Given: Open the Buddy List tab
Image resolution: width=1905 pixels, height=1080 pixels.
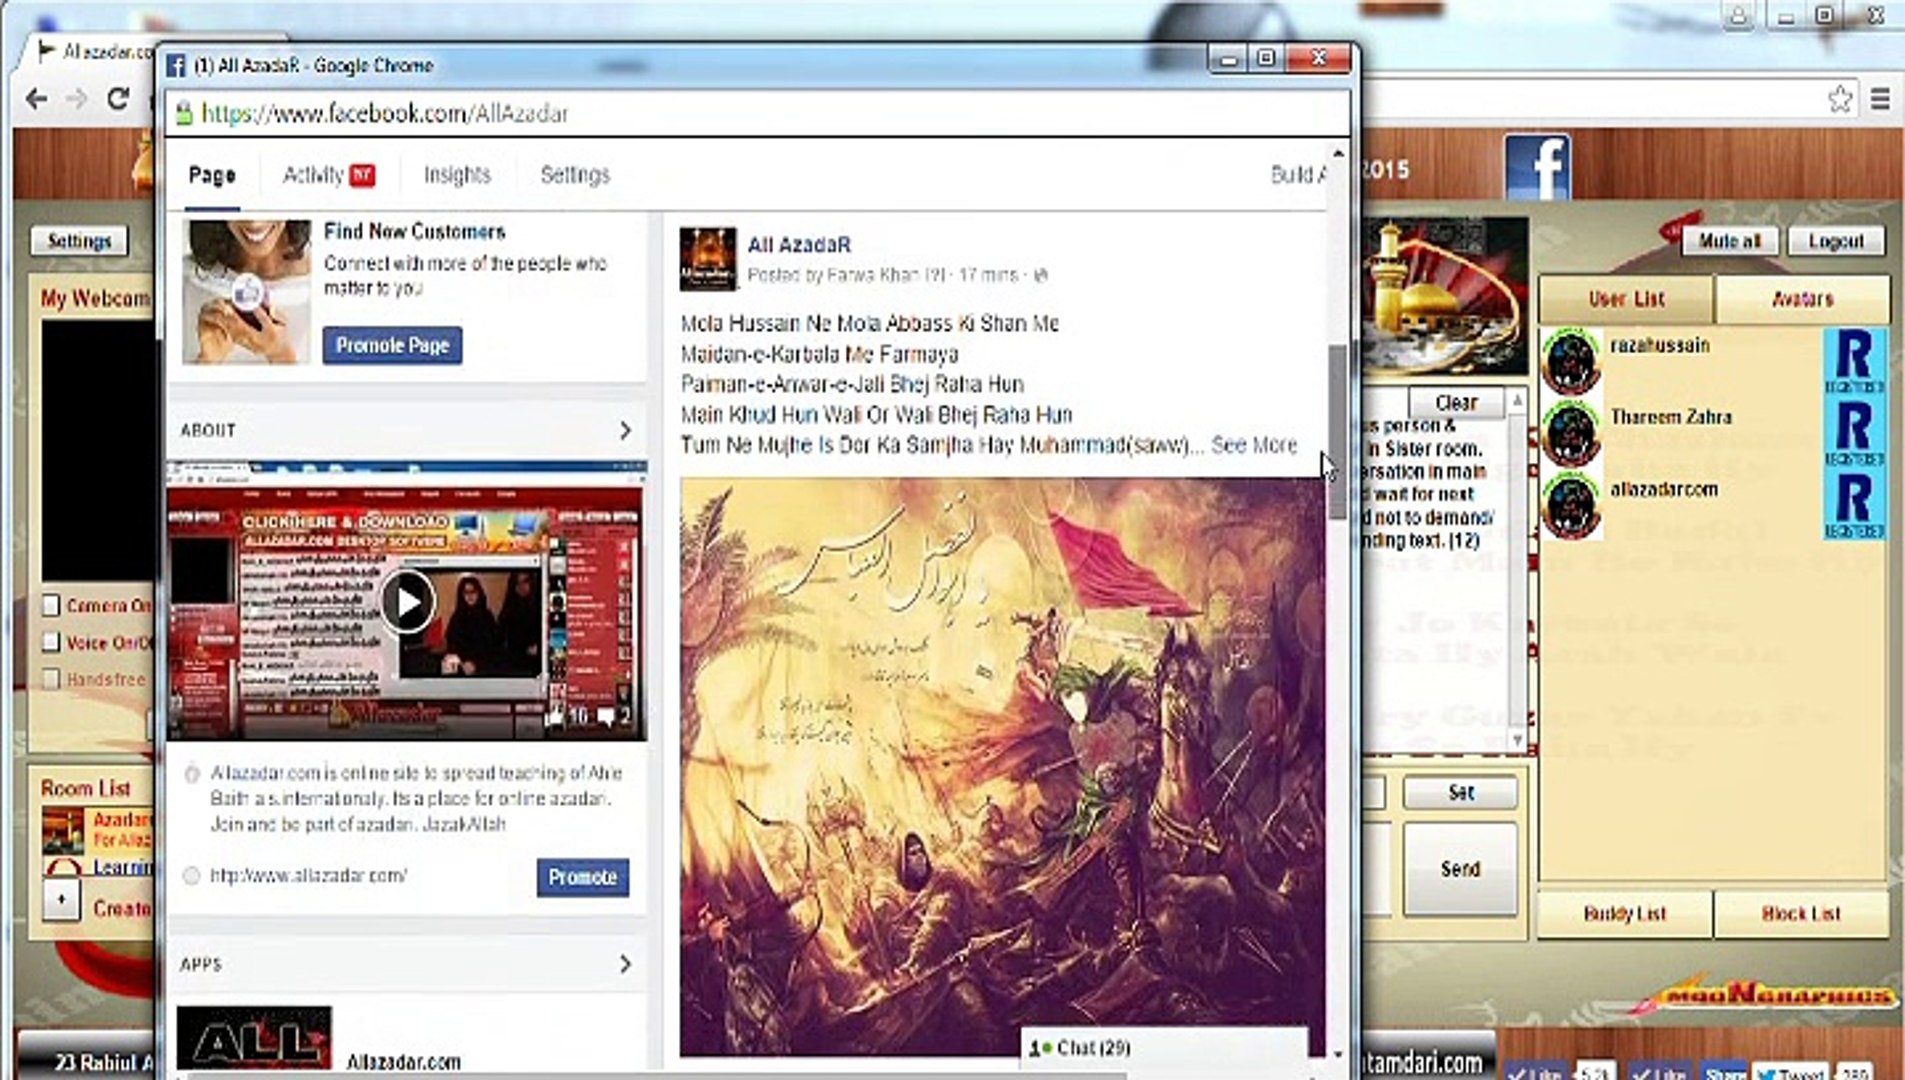Looking at the screenshot, I should [x=1625, y=914].
